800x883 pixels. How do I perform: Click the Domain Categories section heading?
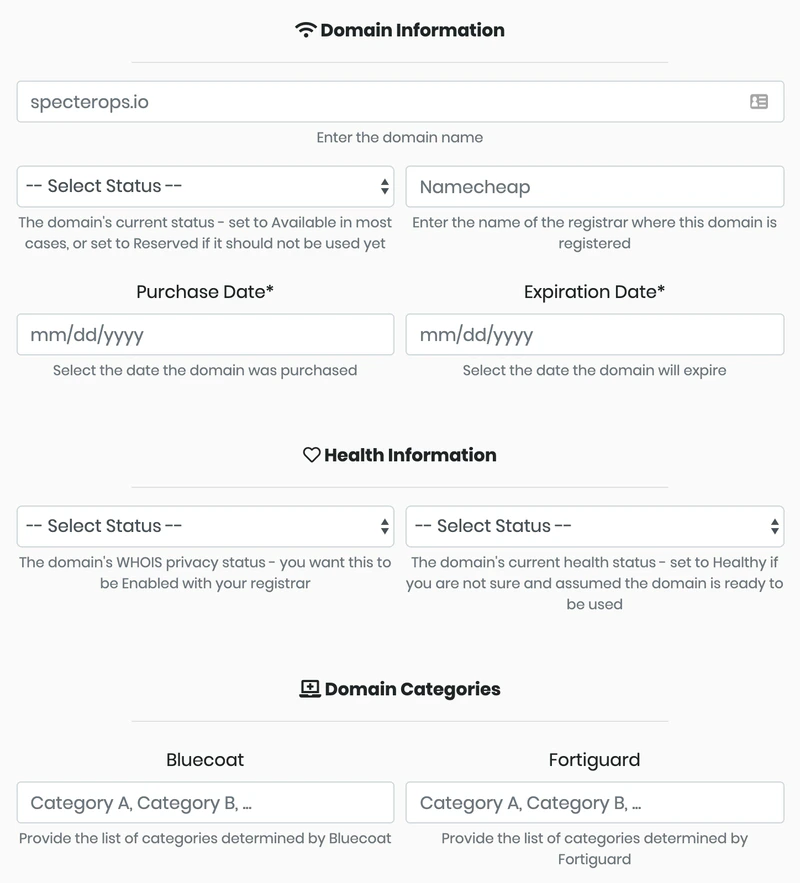412,689
